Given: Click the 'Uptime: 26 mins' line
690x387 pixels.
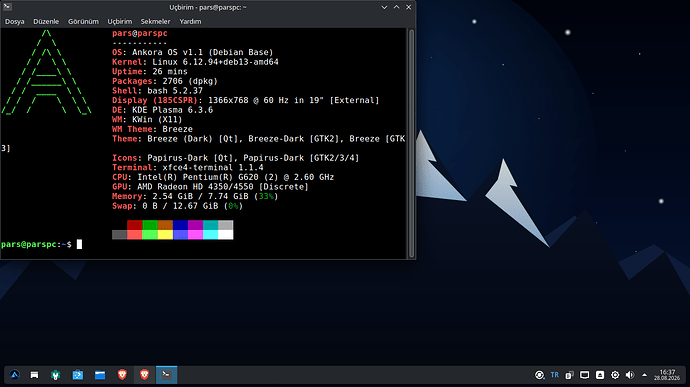Looking at the screenshot, I should 150,72.
